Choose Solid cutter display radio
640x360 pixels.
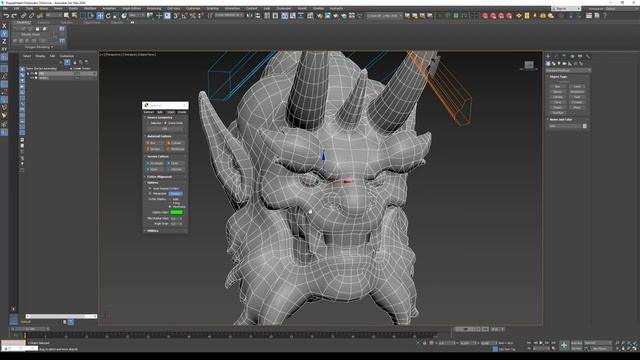click(x=170, y=199)
